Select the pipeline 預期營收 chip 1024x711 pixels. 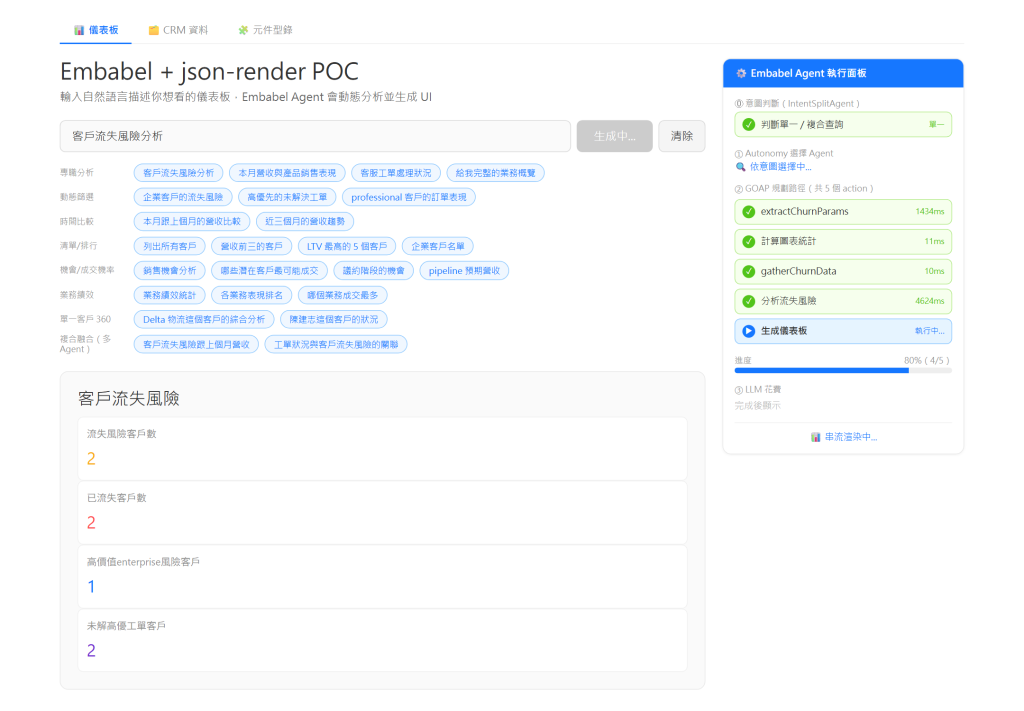coord(464,270)
